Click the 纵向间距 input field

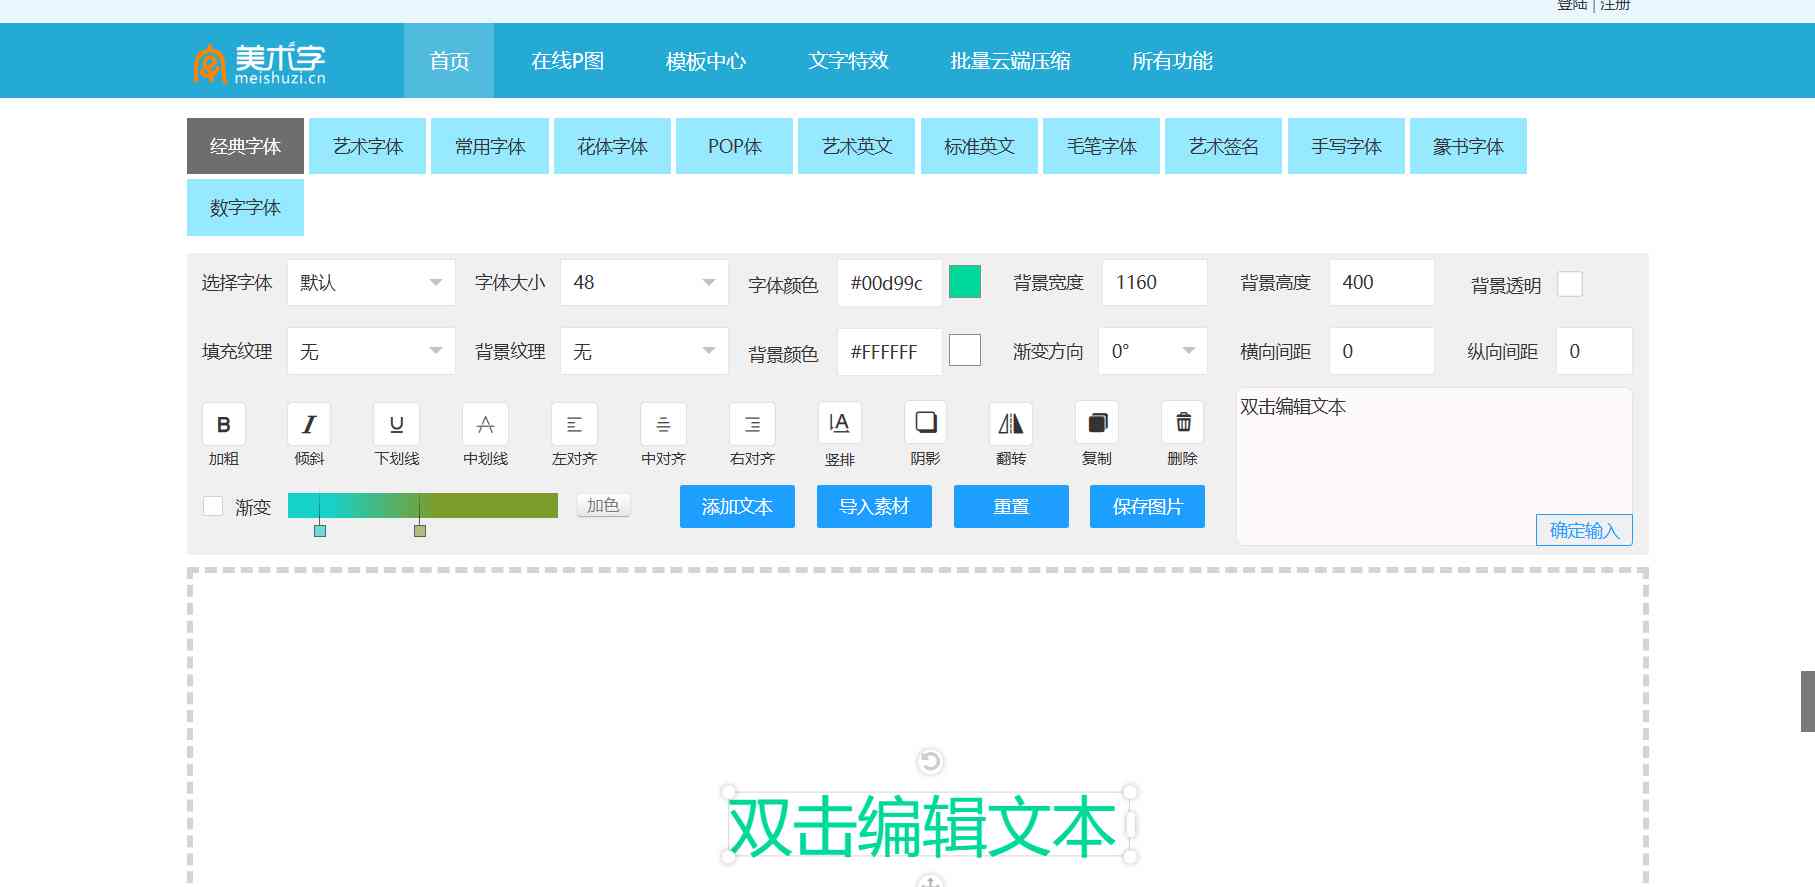1594,351
